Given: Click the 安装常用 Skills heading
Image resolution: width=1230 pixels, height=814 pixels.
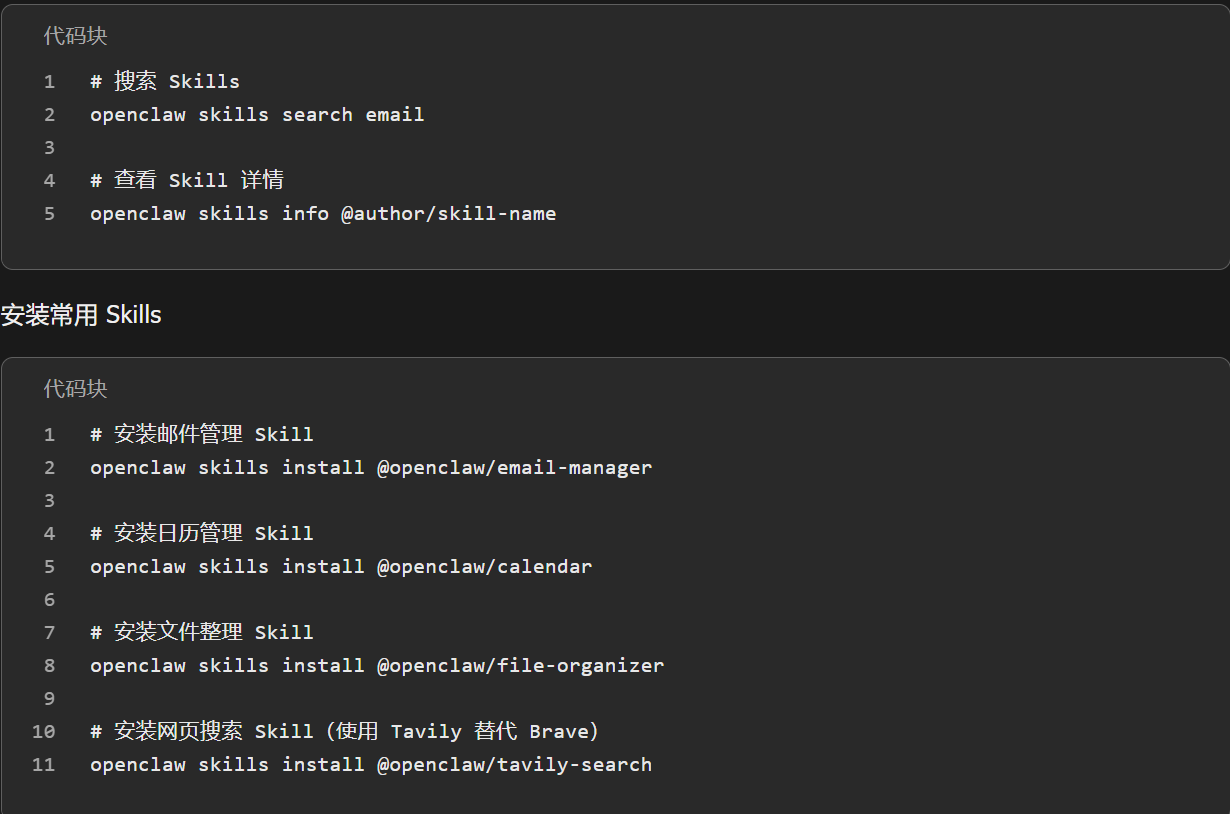Looking at the screenshot, I should click(x=81, y=315).
